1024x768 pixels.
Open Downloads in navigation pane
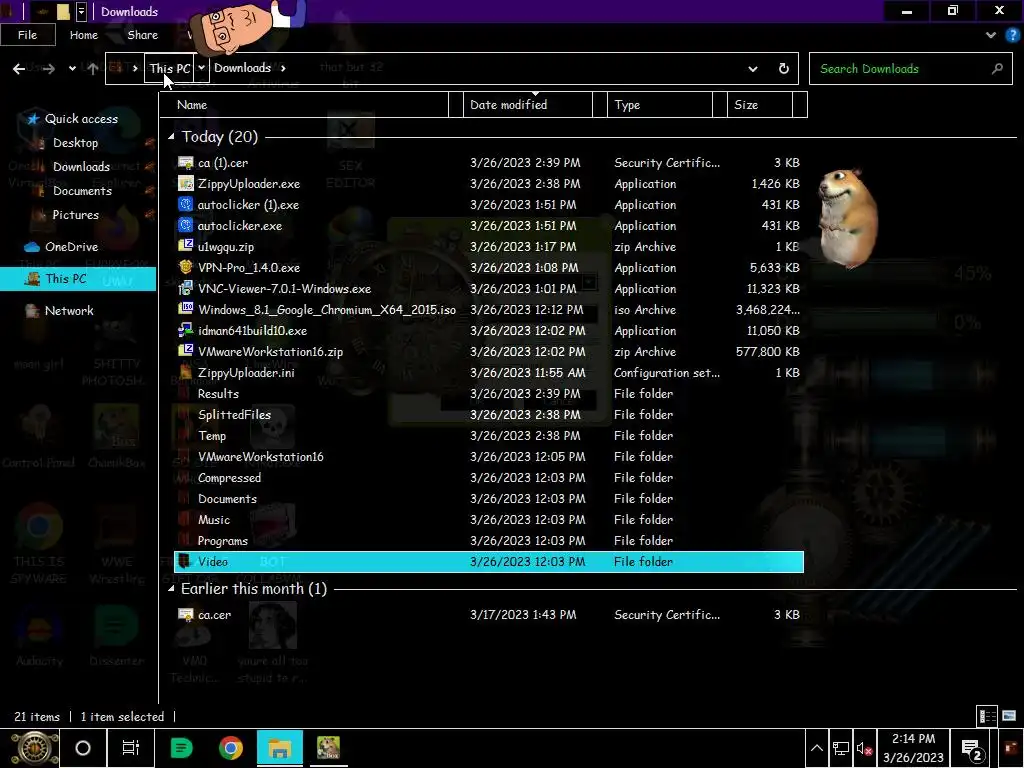pyautogui.click(x=81, y=167)
